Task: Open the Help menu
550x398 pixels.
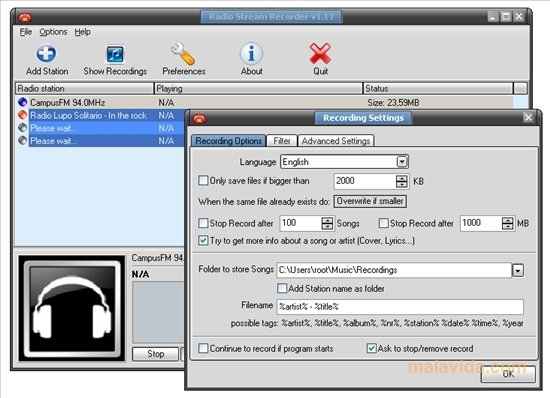Action: coord(82,32)
